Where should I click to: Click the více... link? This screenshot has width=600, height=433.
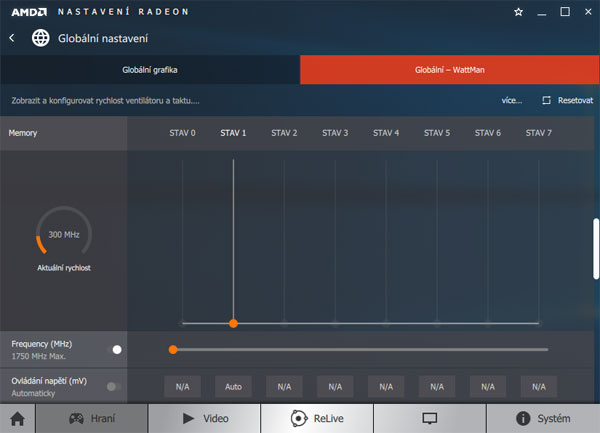512,100
